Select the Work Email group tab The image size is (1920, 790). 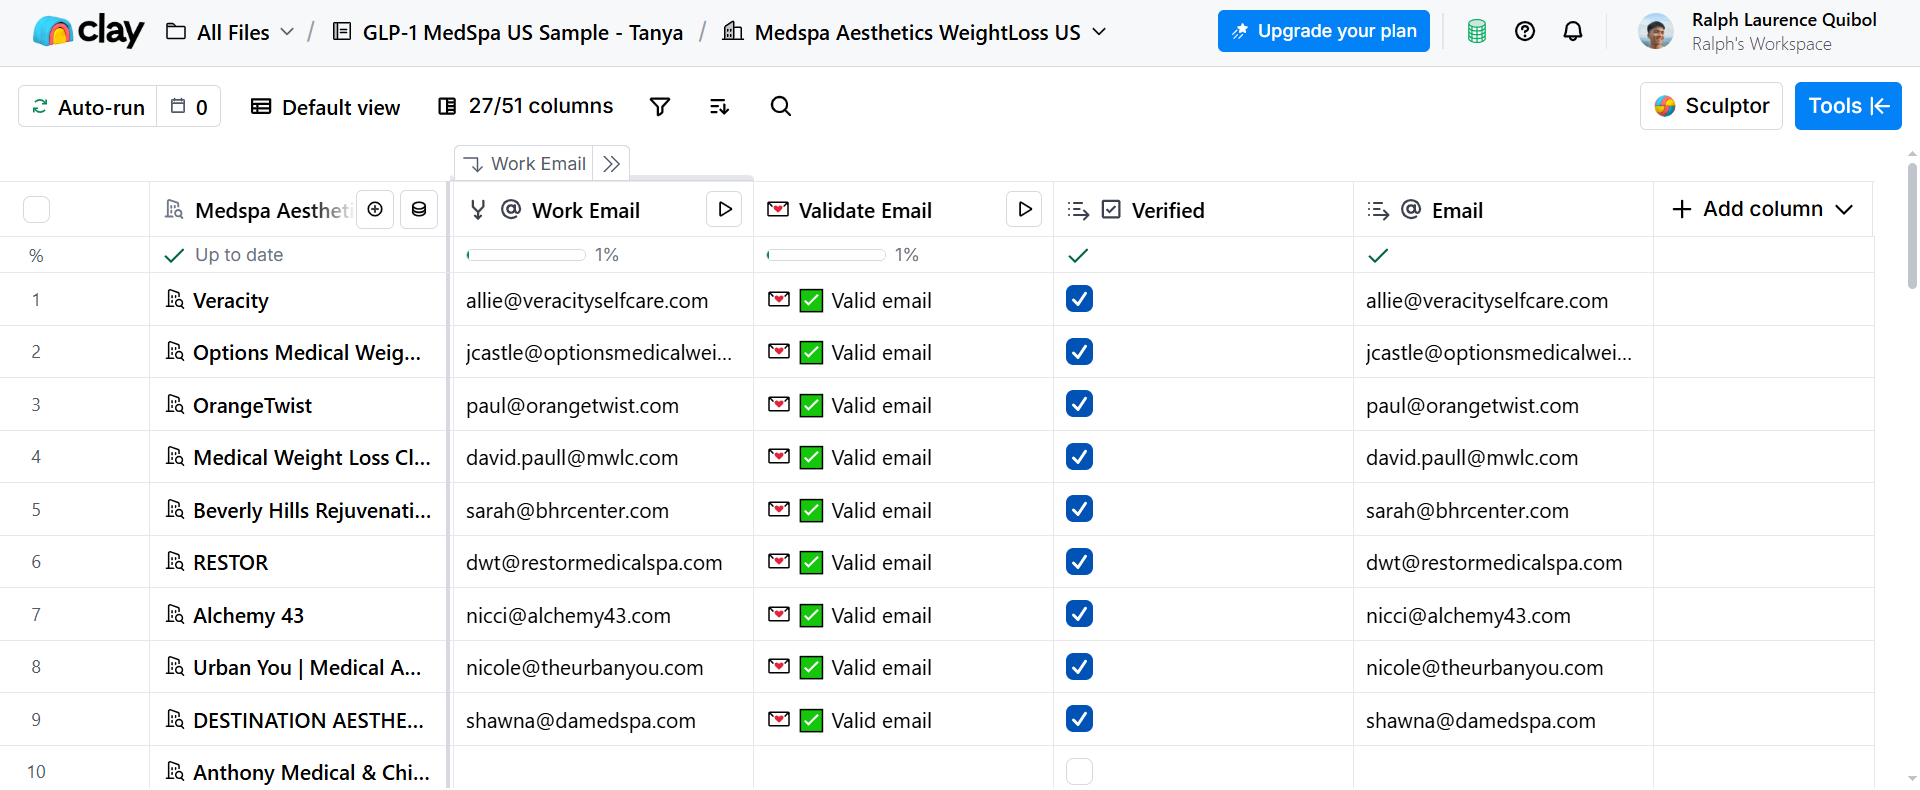(524, 164)
